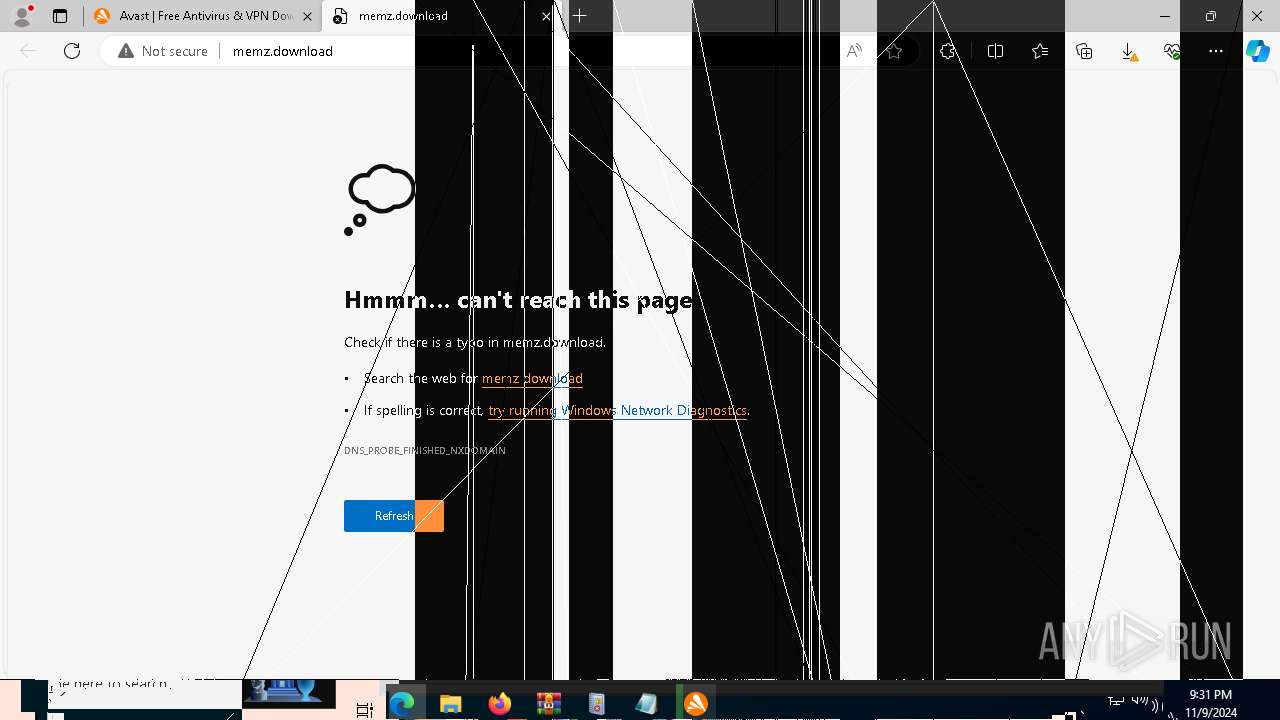Open Settings and more ellipsis menu
The height and width of the screenshot is (720, 1280).
pyautogui.click(x=1216, y=51)
